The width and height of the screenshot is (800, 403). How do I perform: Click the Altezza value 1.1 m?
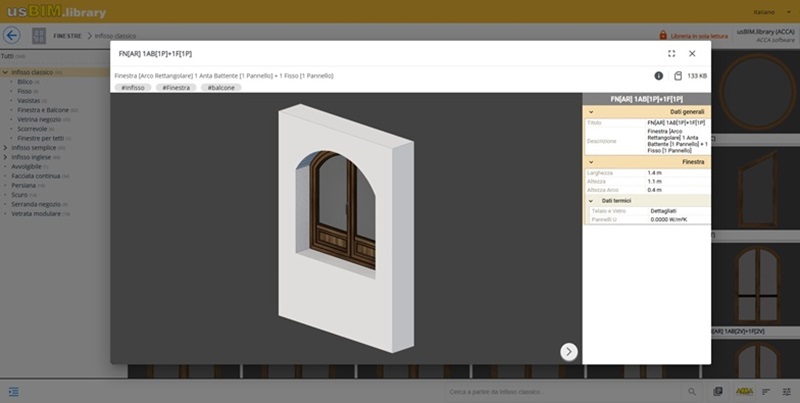pos(655,182)
